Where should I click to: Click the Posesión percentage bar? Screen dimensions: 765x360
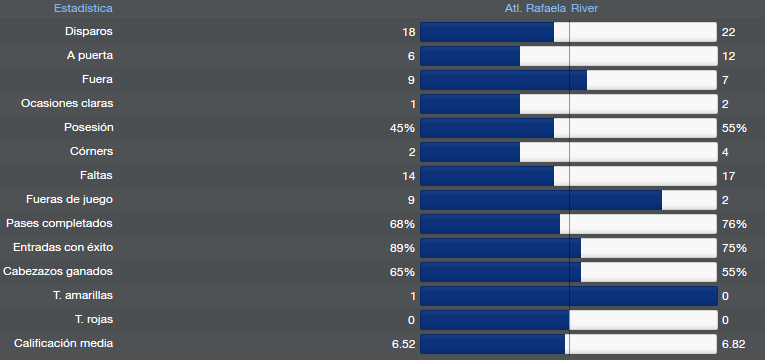point(568,128)
